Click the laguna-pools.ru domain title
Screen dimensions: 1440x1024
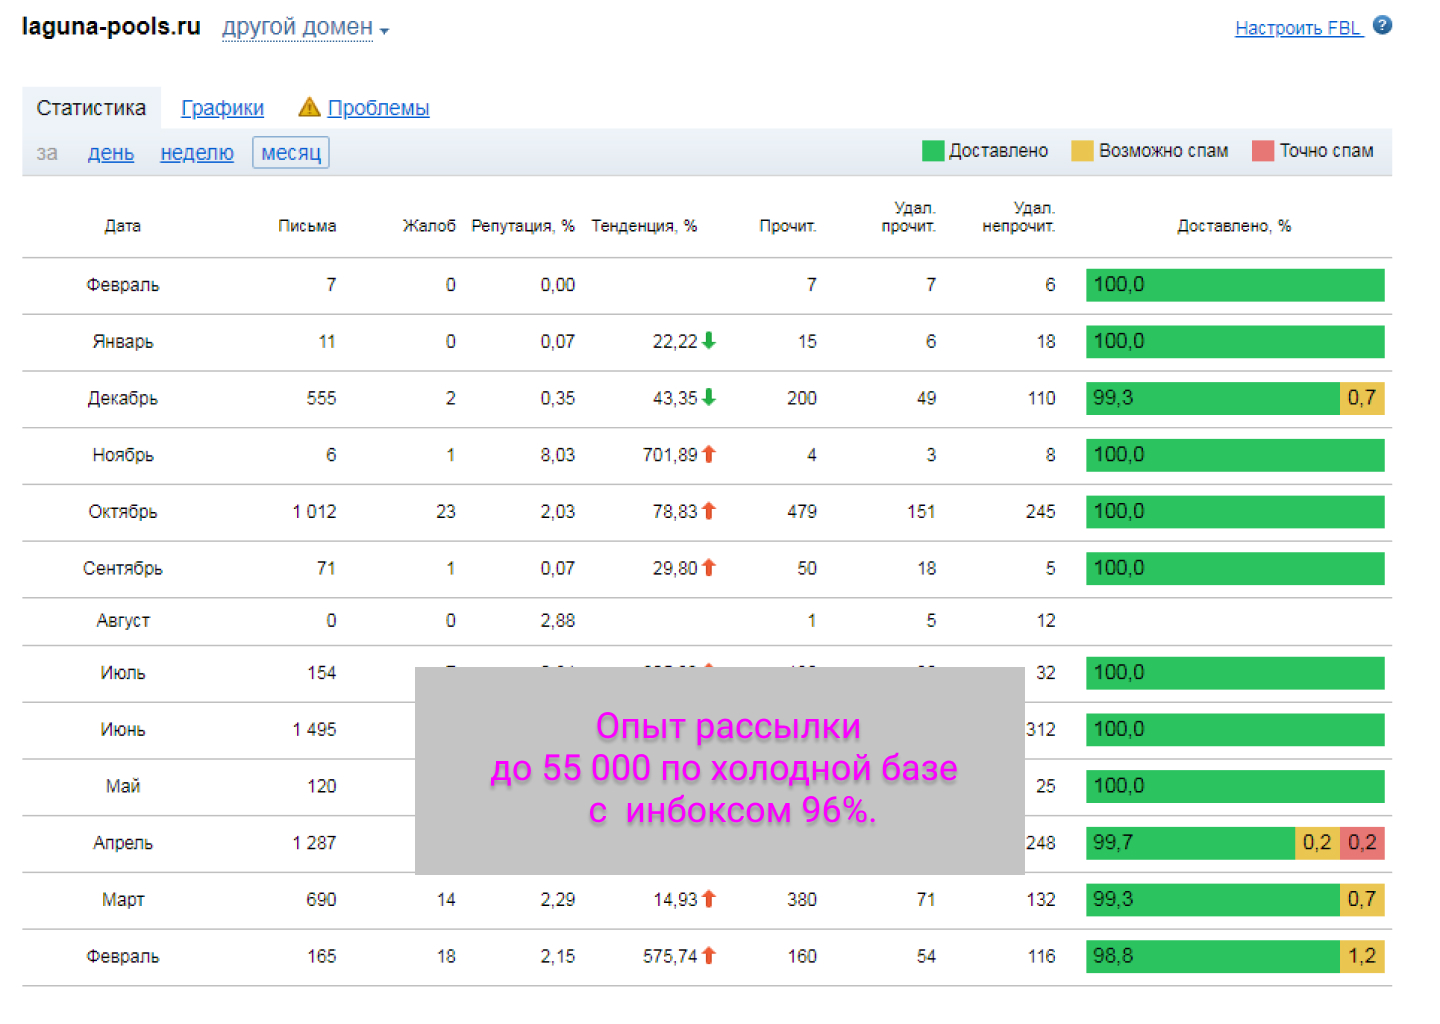[x=111, y=27]
